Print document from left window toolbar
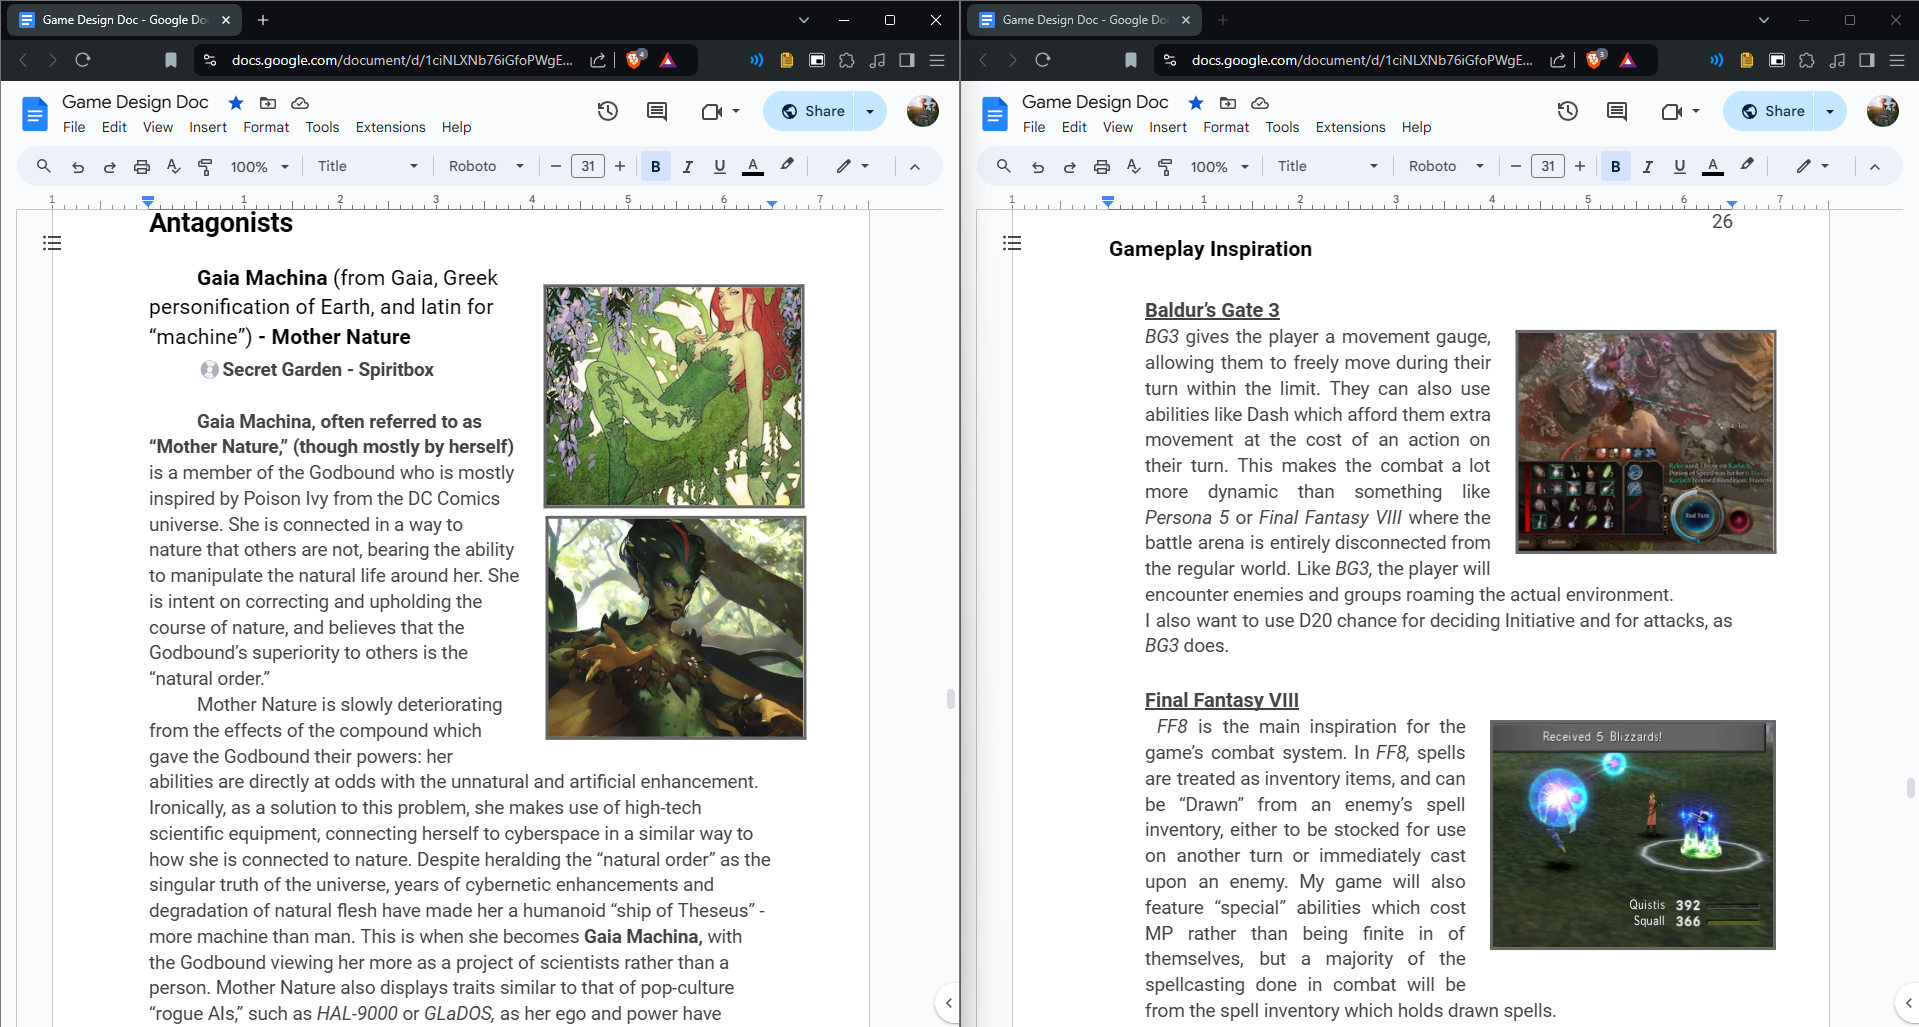The height and width of the screenshot is (1027, 1919). (142, 167)
